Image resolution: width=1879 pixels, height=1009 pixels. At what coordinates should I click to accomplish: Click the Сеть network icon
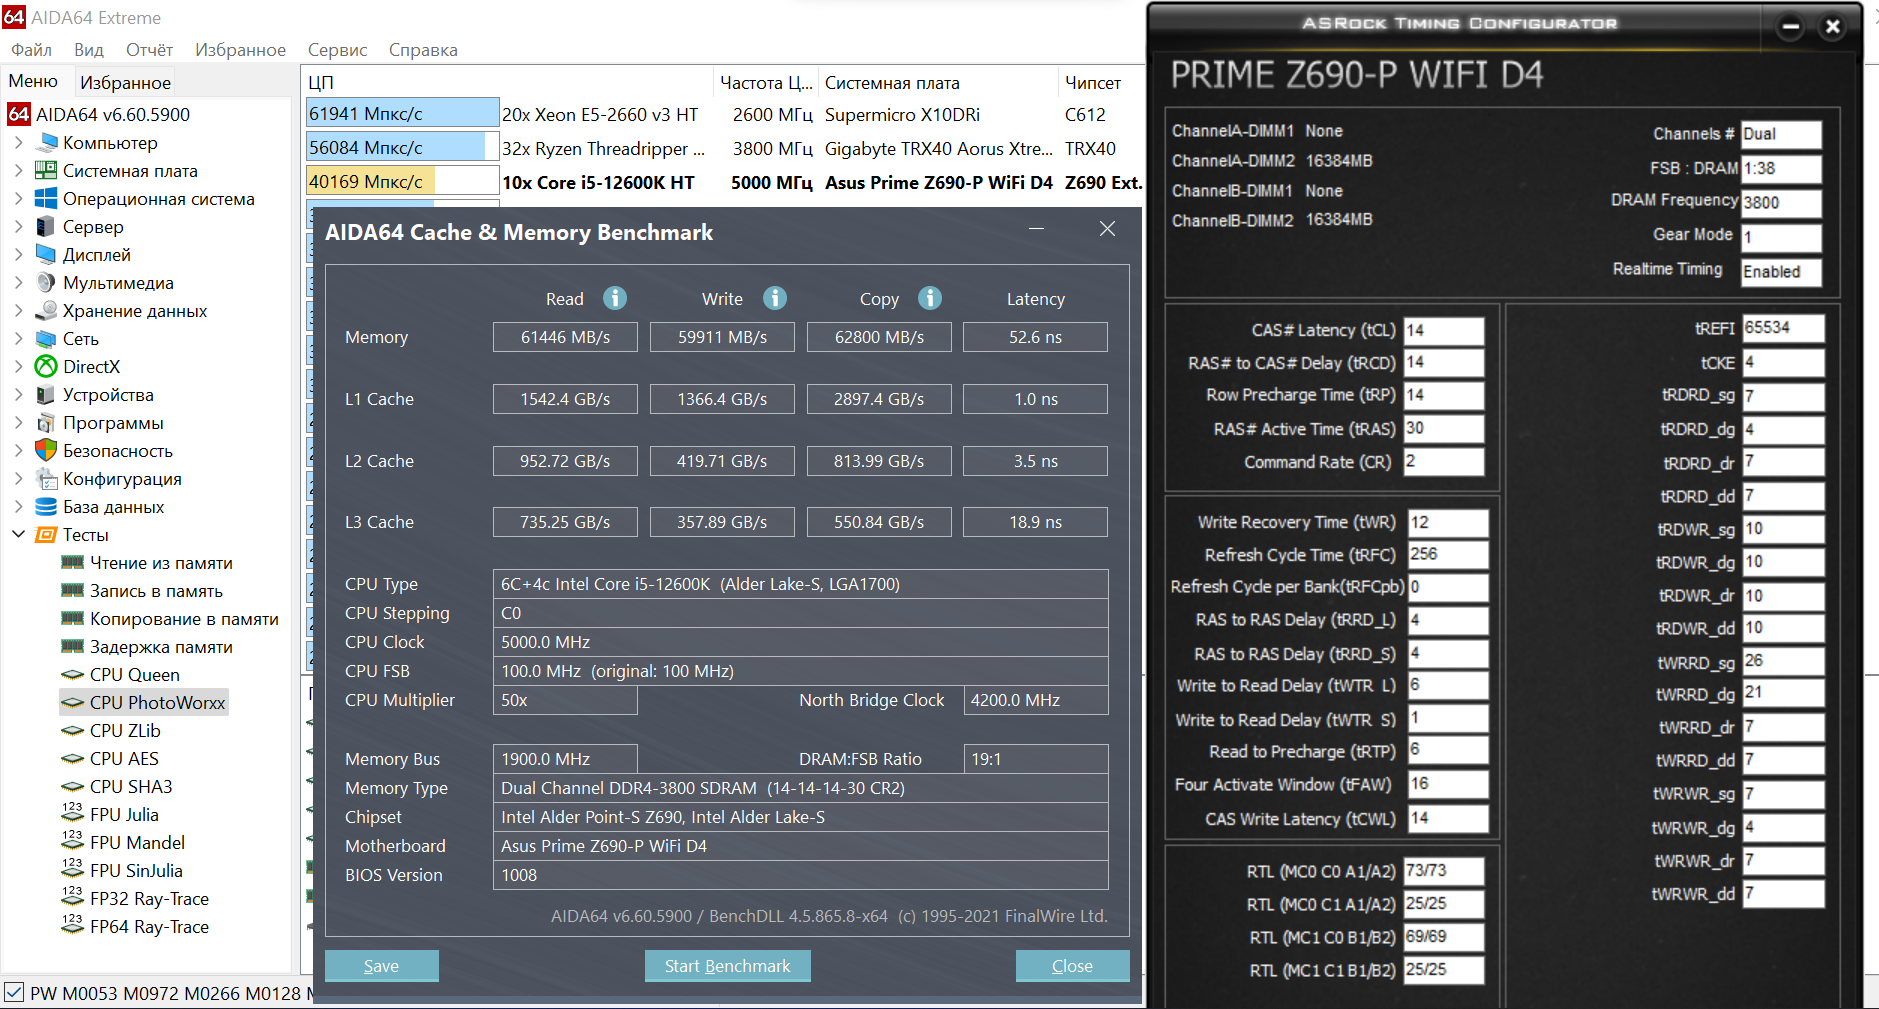tap(46, 339)
